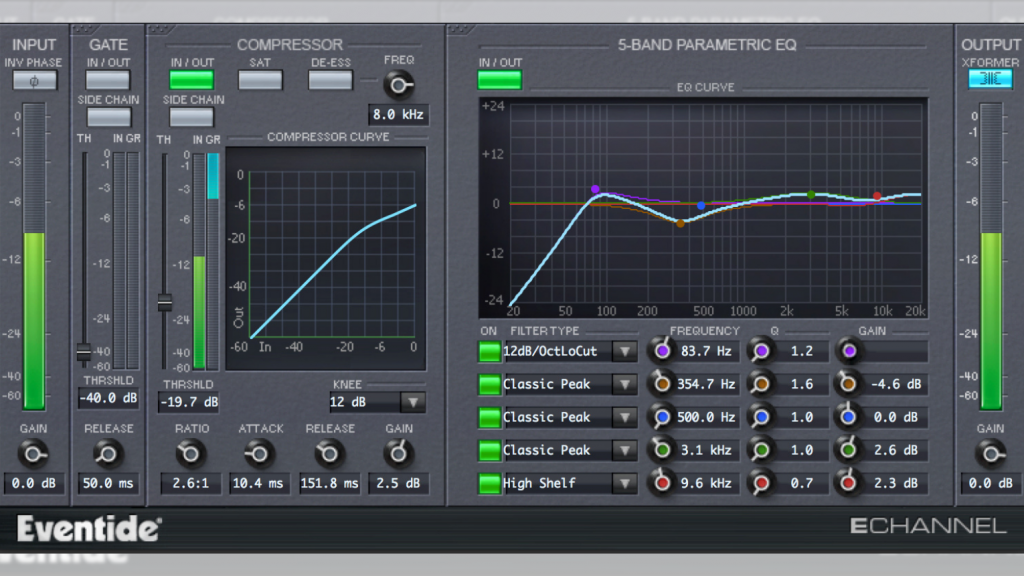The height and width of the screenshot is (576, 1024).
Task: Click the Gate Release knob
Action: tap(107, 453)
